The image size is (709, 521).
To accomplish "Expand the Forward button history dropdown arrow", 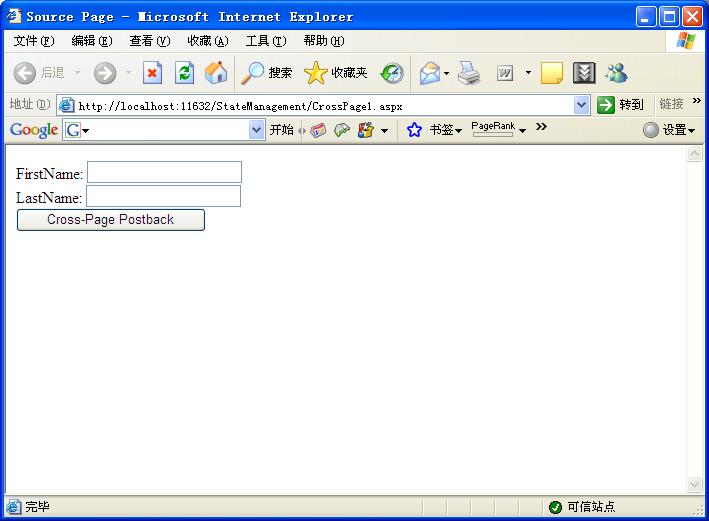I will (x=128, y=73).
